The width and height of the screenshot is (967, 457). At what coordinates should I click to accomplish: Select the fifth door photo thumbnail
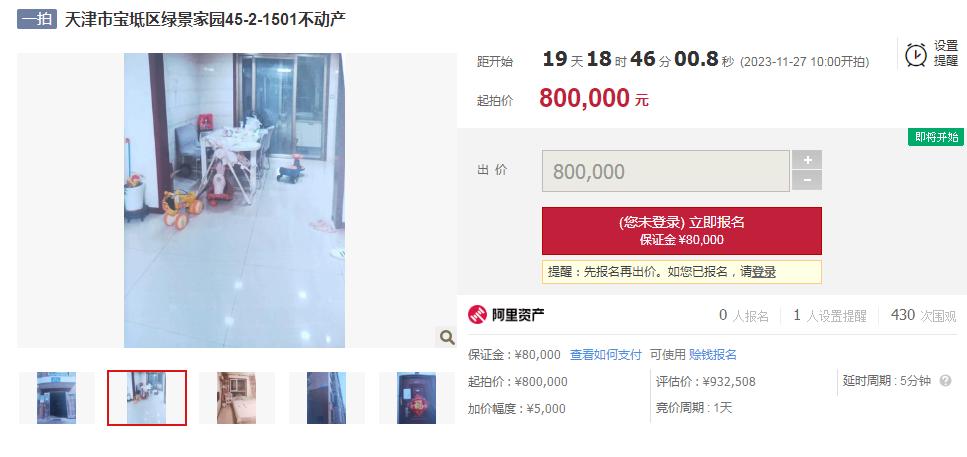[416, 398]
